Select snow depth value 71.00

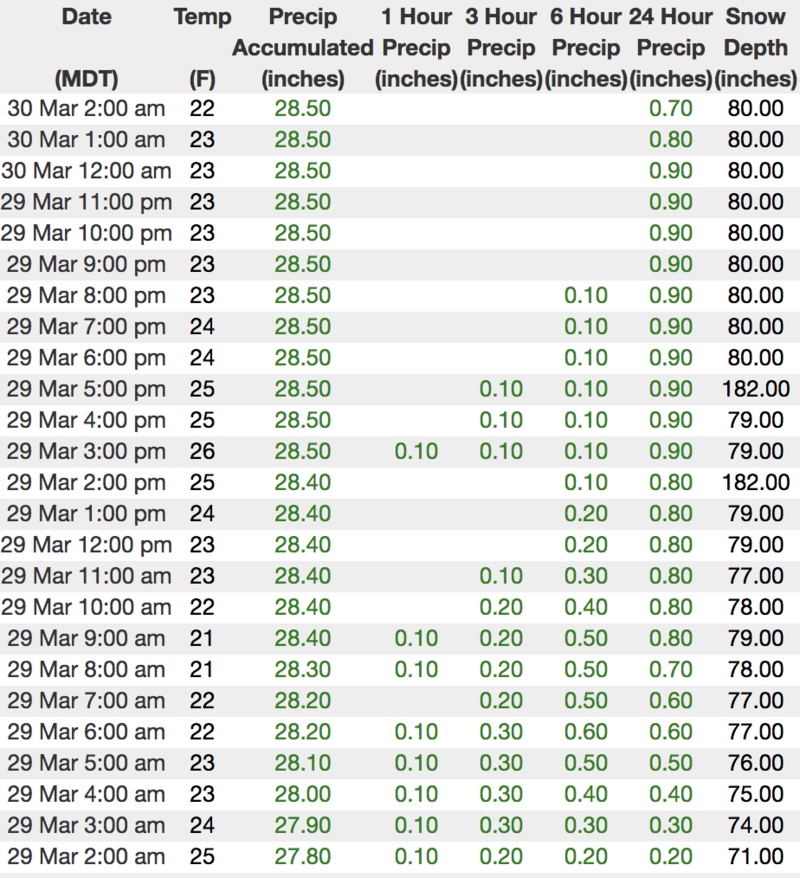click(x=756, y=856)
